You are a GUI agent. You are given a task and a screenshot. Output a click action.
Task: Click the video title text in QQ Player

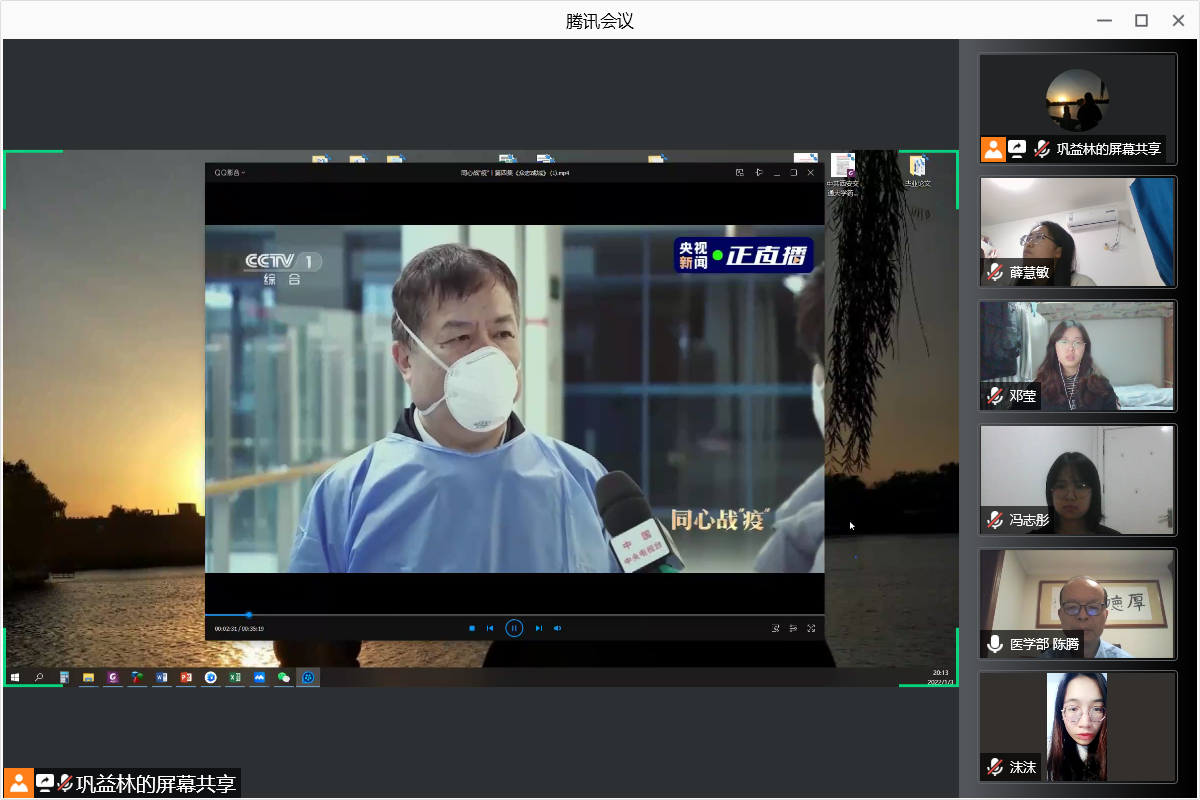click(514, 173)
